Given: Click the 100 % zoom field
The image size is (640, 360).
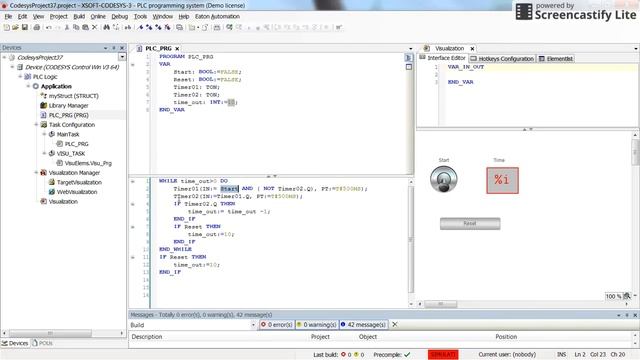Looking at the screenshot, I should (x=613, y=296).
